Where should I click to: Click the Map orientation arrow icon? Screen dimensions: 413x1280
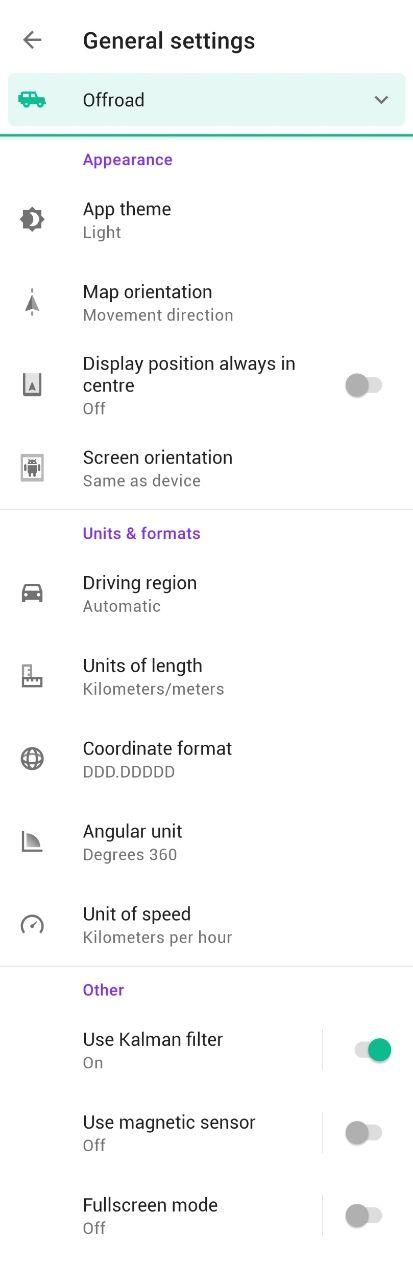point(32,302)
